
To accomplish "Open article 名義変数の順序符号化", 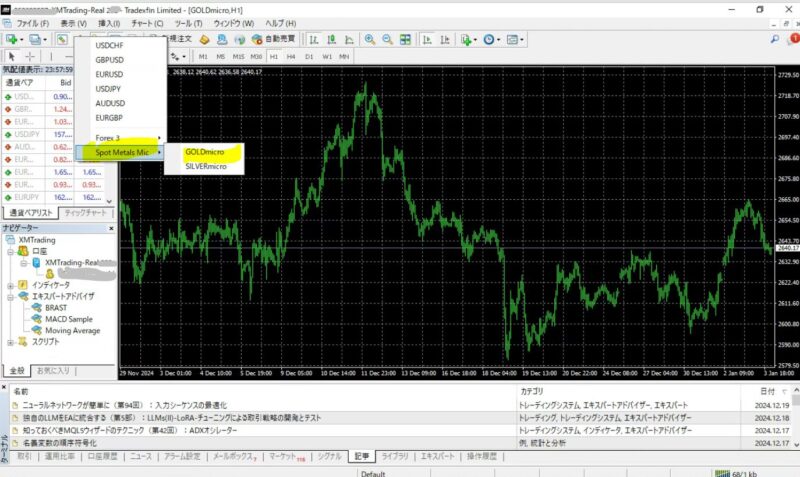I will [60, 443].
